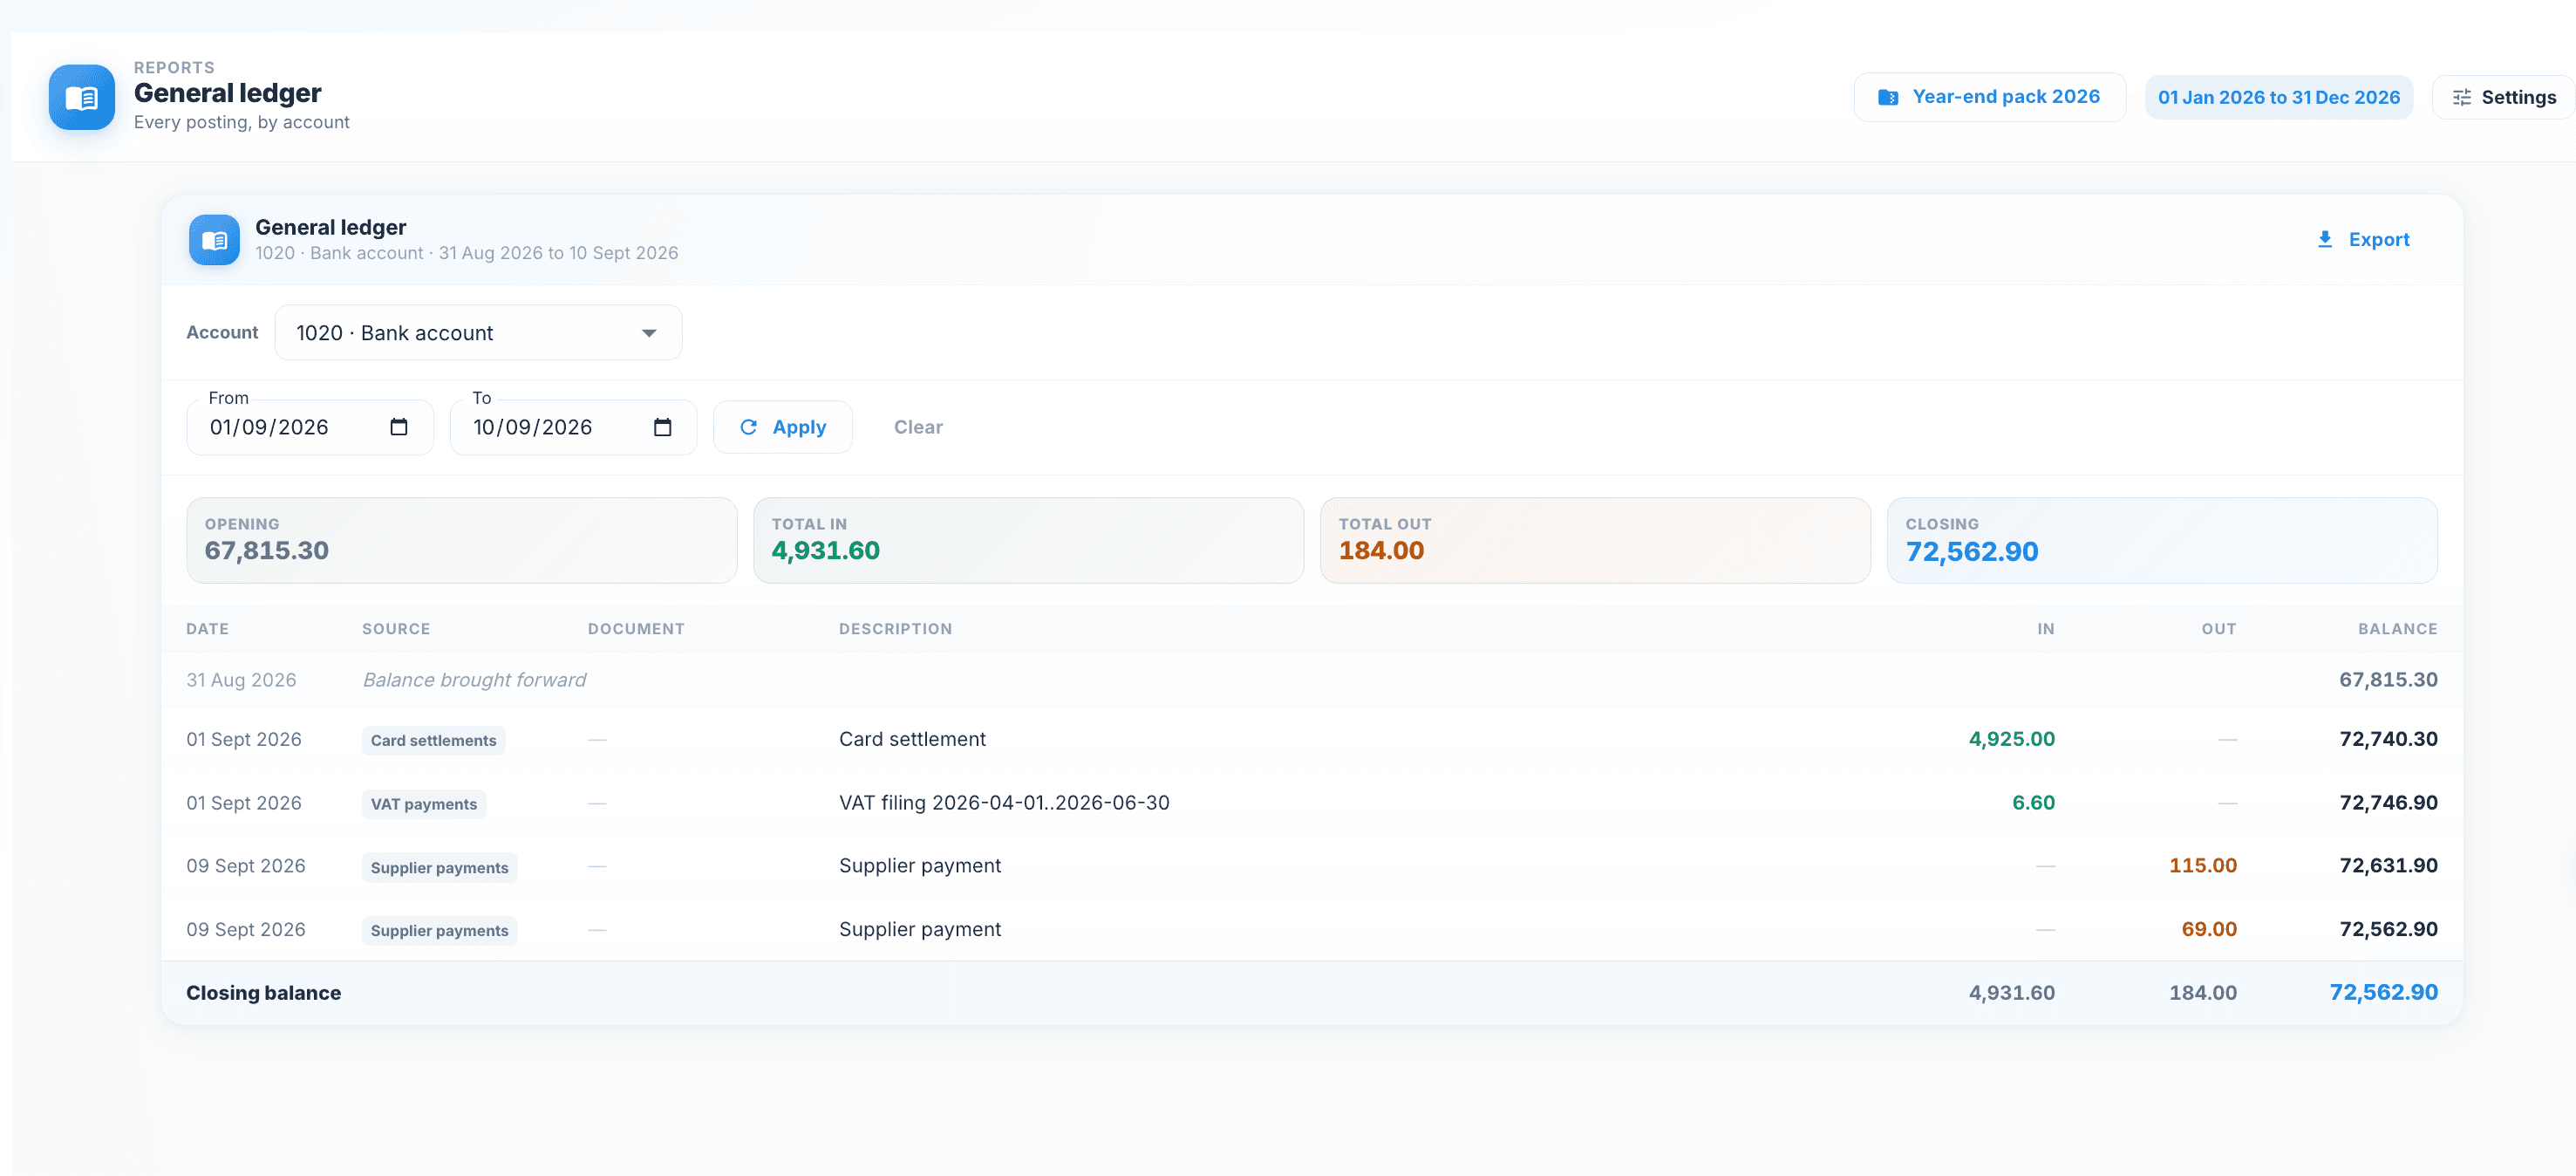Click the 69.00 outgoing amount
The height and width of the screenshot is (1176, 2576).
coord(2209,929)
